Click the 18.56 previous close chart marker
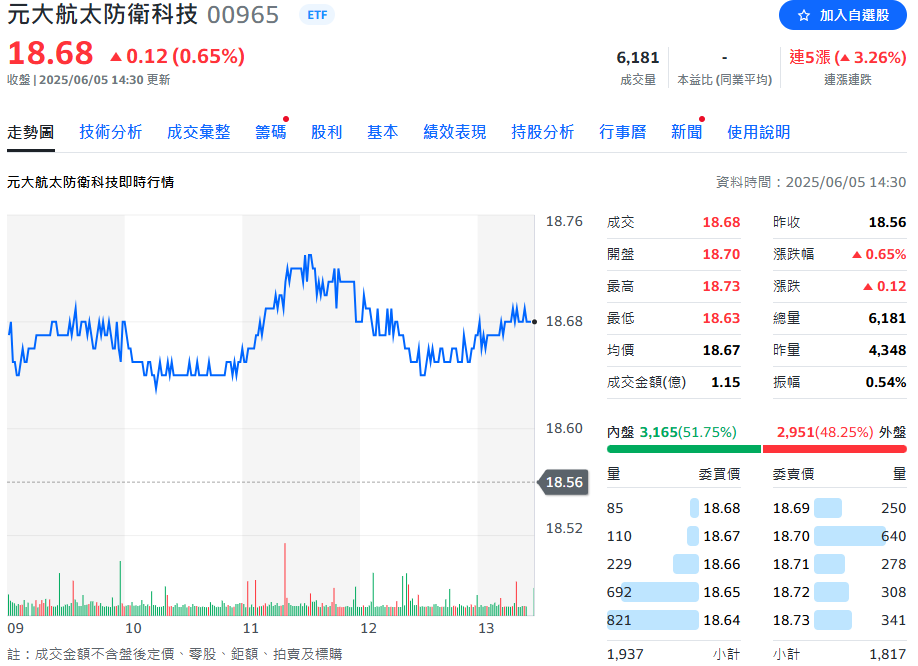This screenshot has width=918, height=666. (x=563, y=482)
